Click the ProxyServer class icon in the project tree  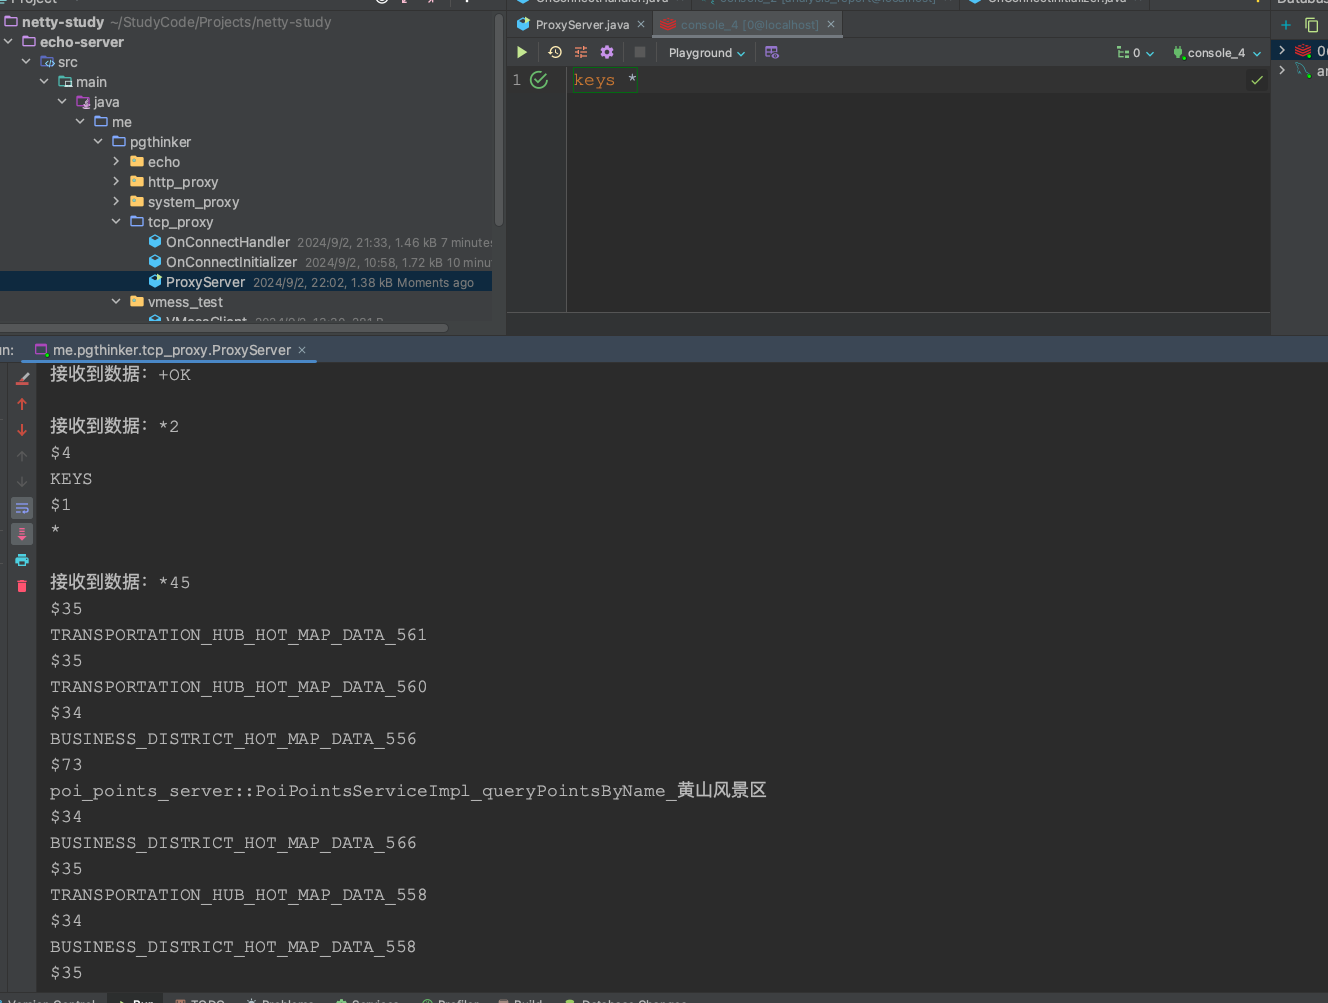155,281
